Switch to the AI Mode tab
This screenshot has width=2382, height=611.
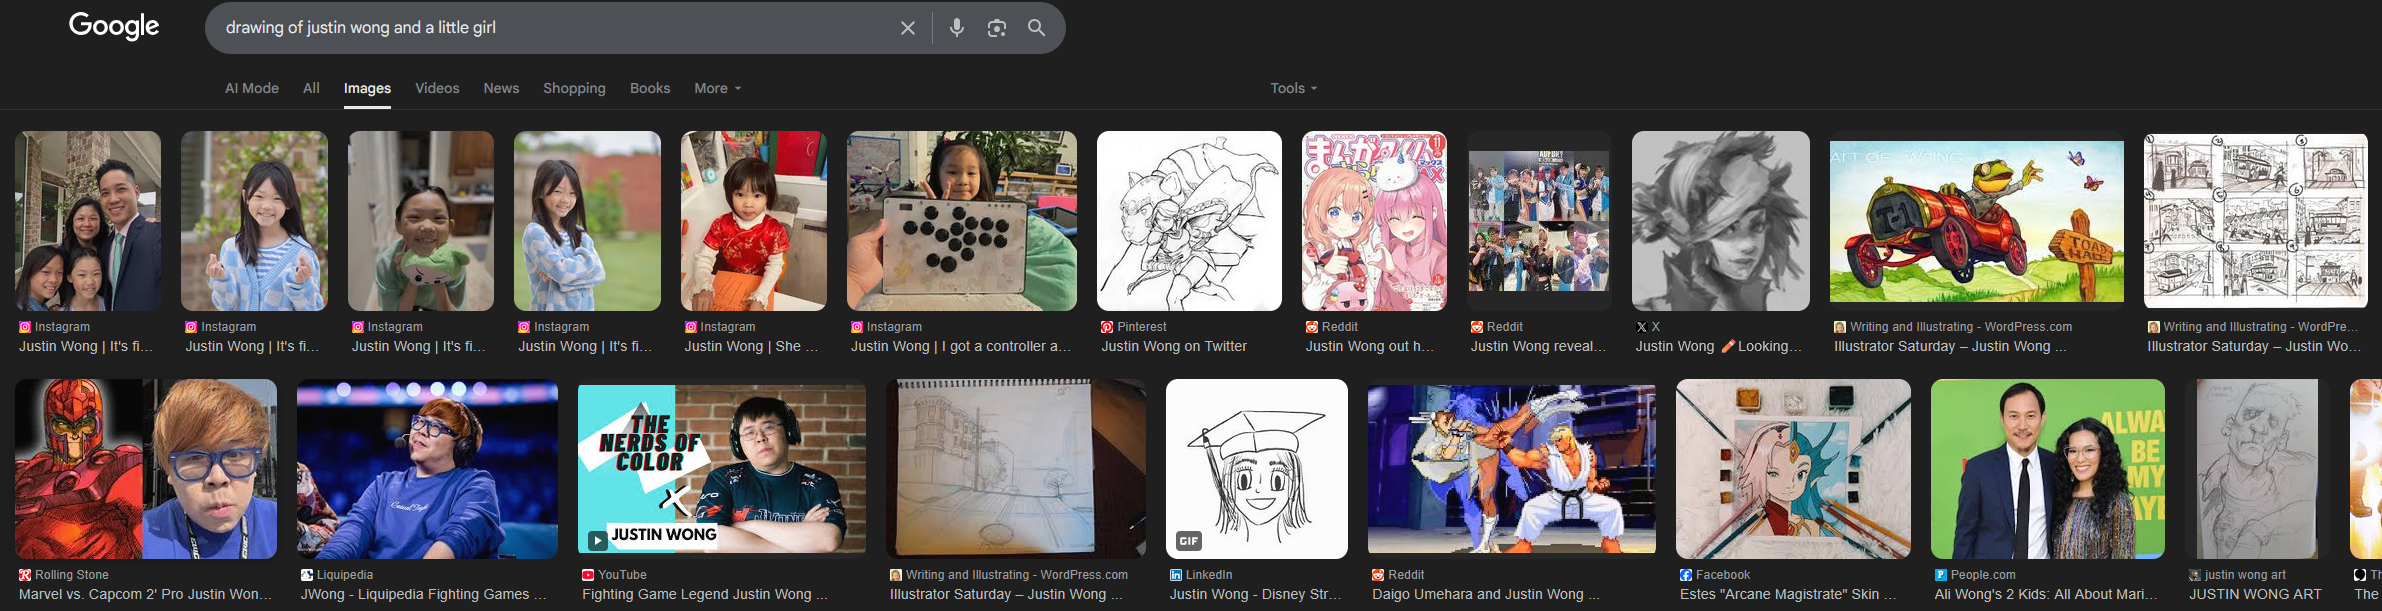[x=252, y=88]
